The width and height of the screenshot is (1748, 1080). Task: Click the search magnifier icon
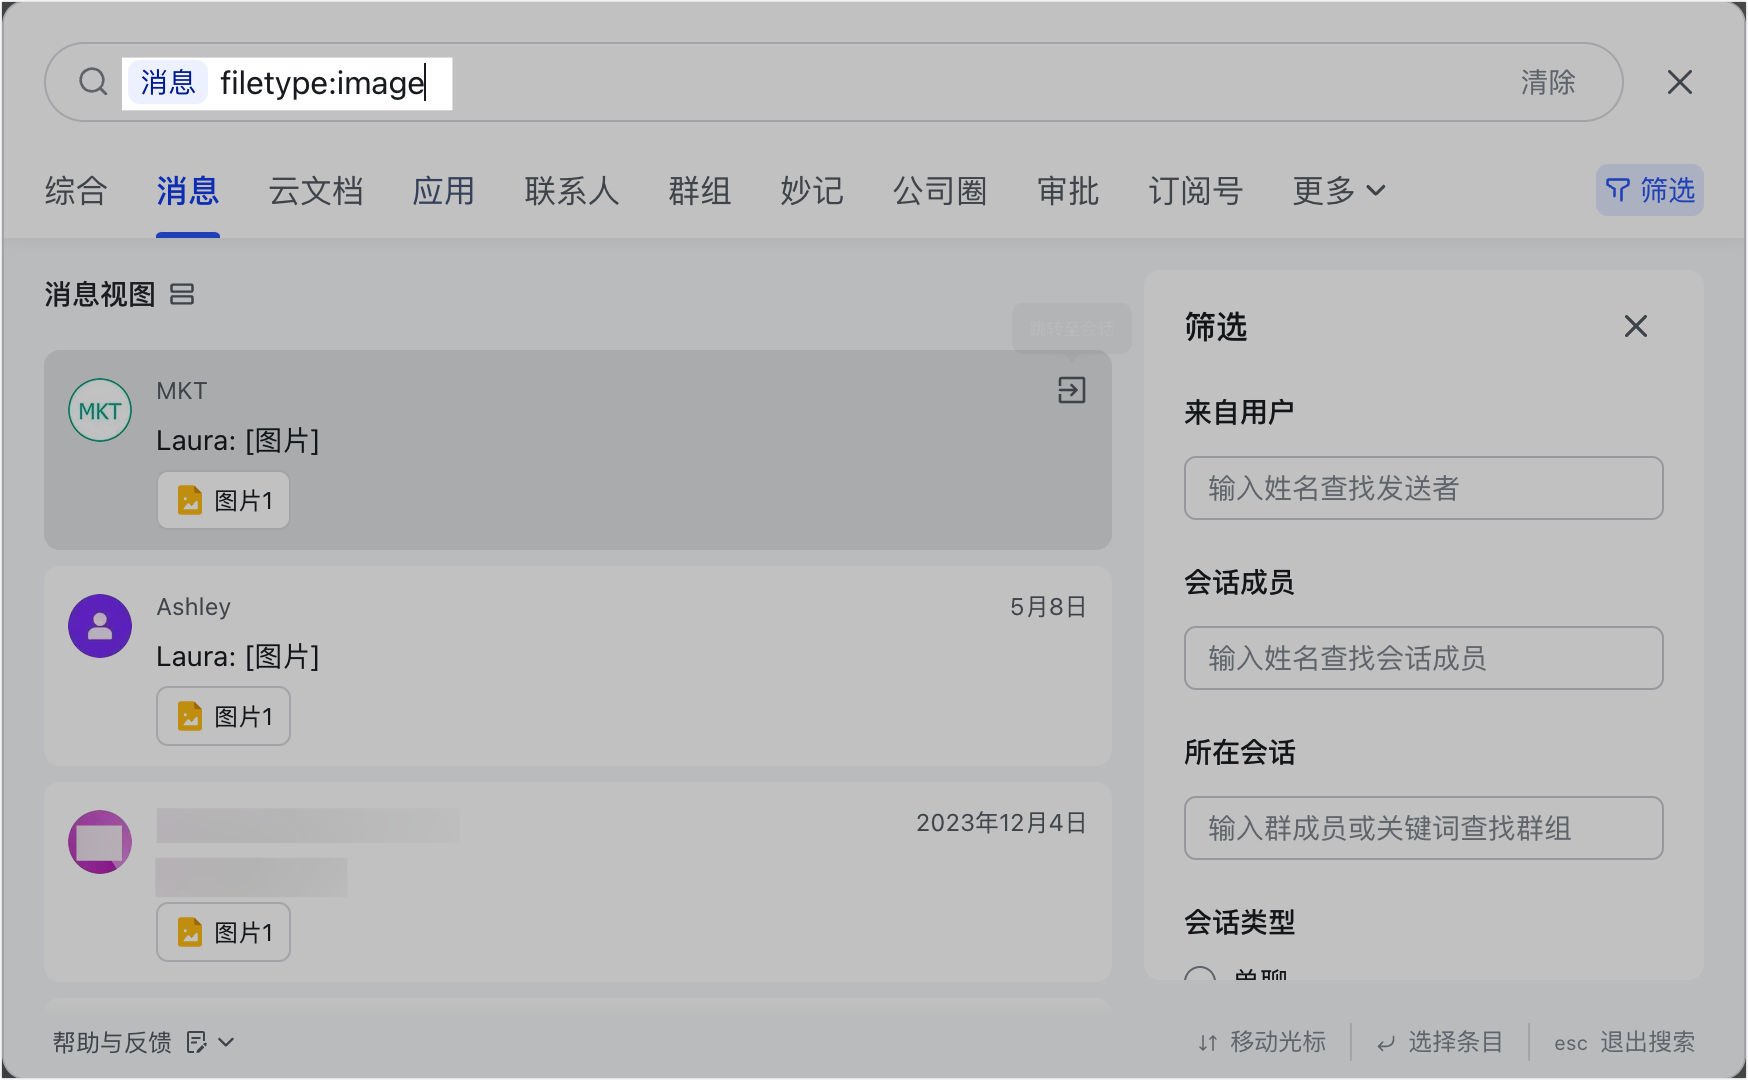tap(93, 82)
